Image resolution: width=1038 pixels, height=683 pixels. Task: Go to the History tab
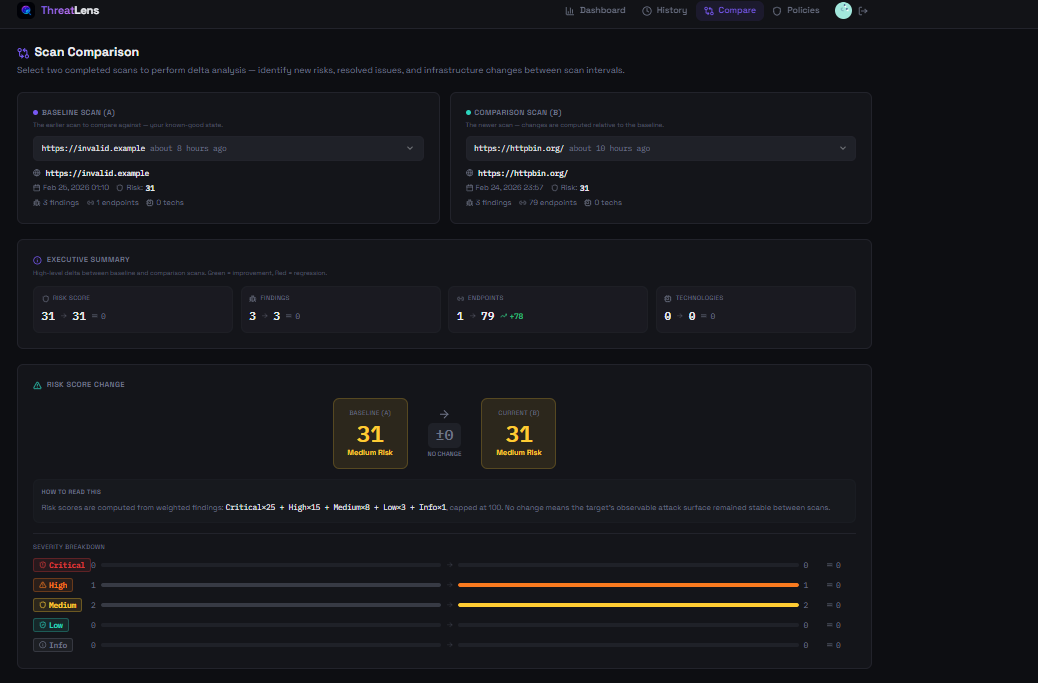(x=664, y=11)
